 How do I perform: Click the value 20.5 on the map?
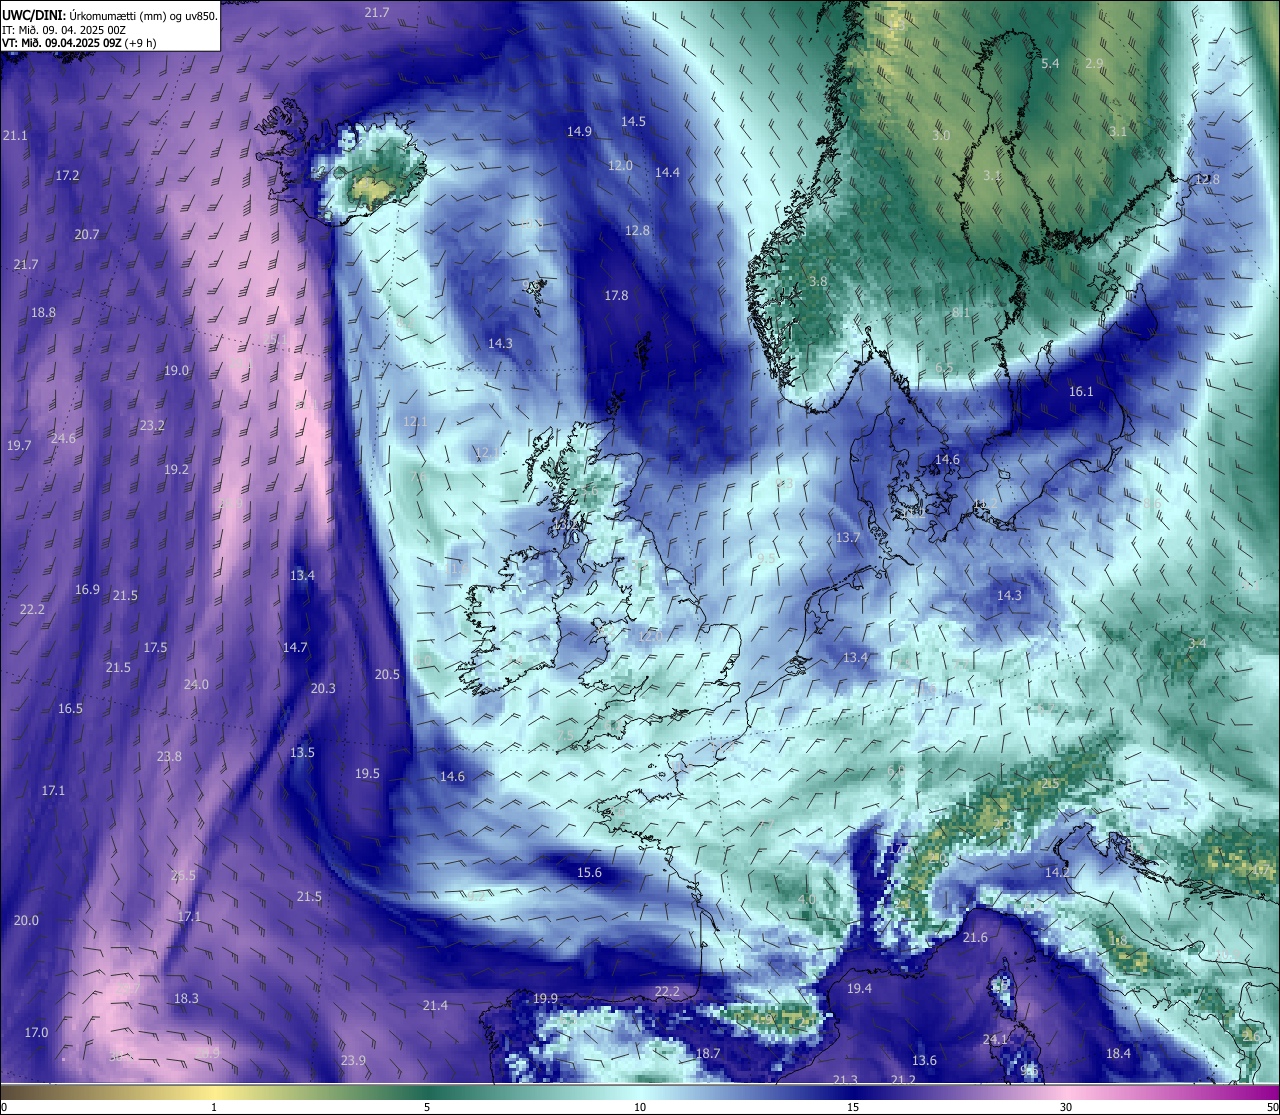[x=387, y=674]
